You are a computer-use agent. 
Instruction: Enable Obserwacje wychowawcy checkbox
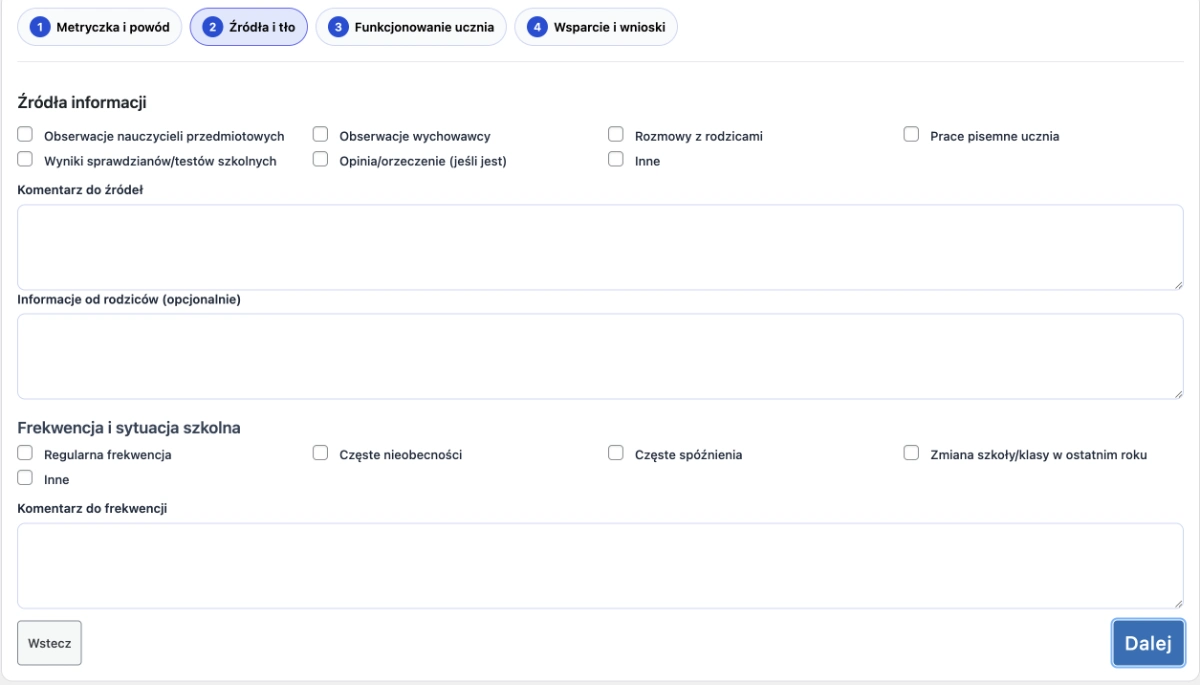point(321,135)
